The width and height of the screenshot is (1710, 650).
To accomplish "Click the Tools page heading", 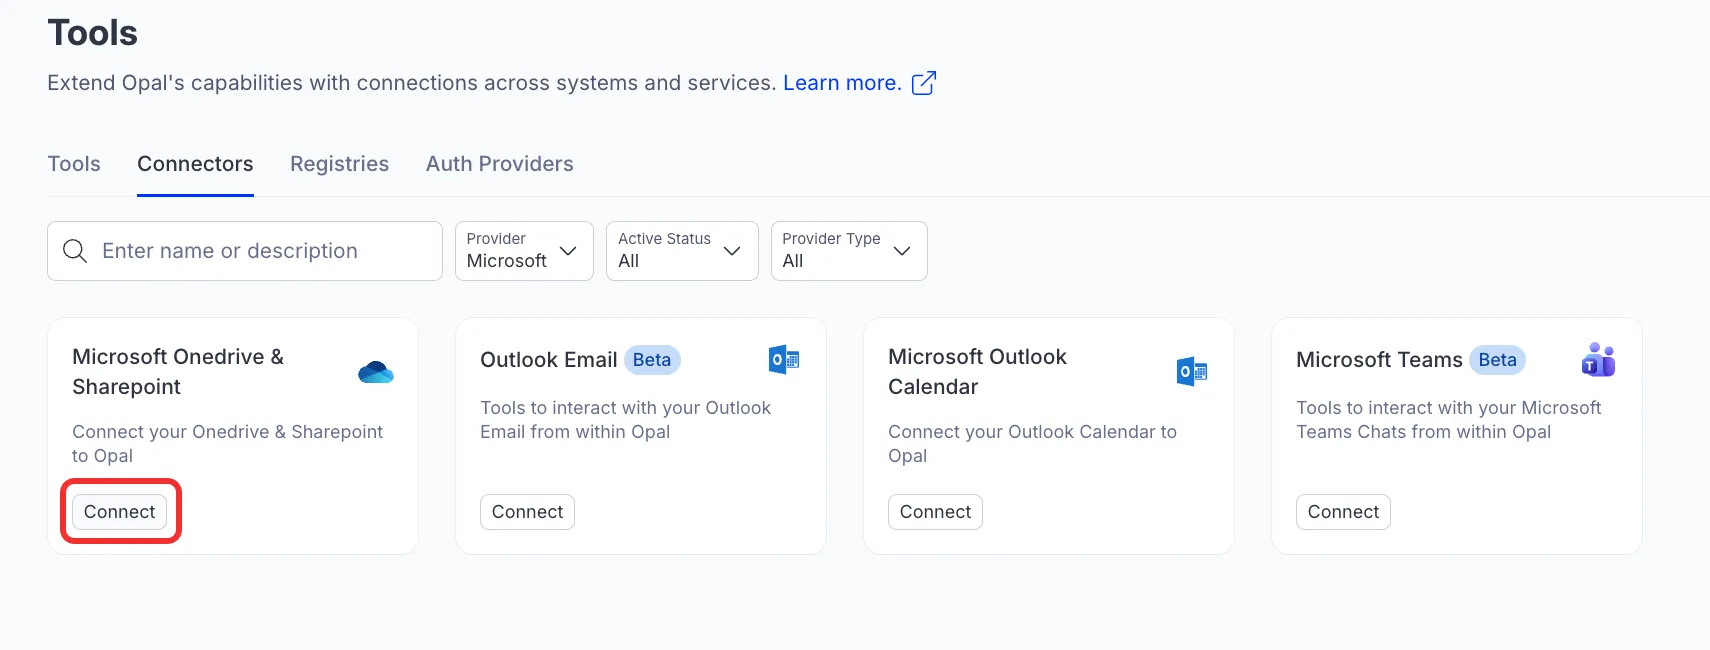I will point(92,33).
